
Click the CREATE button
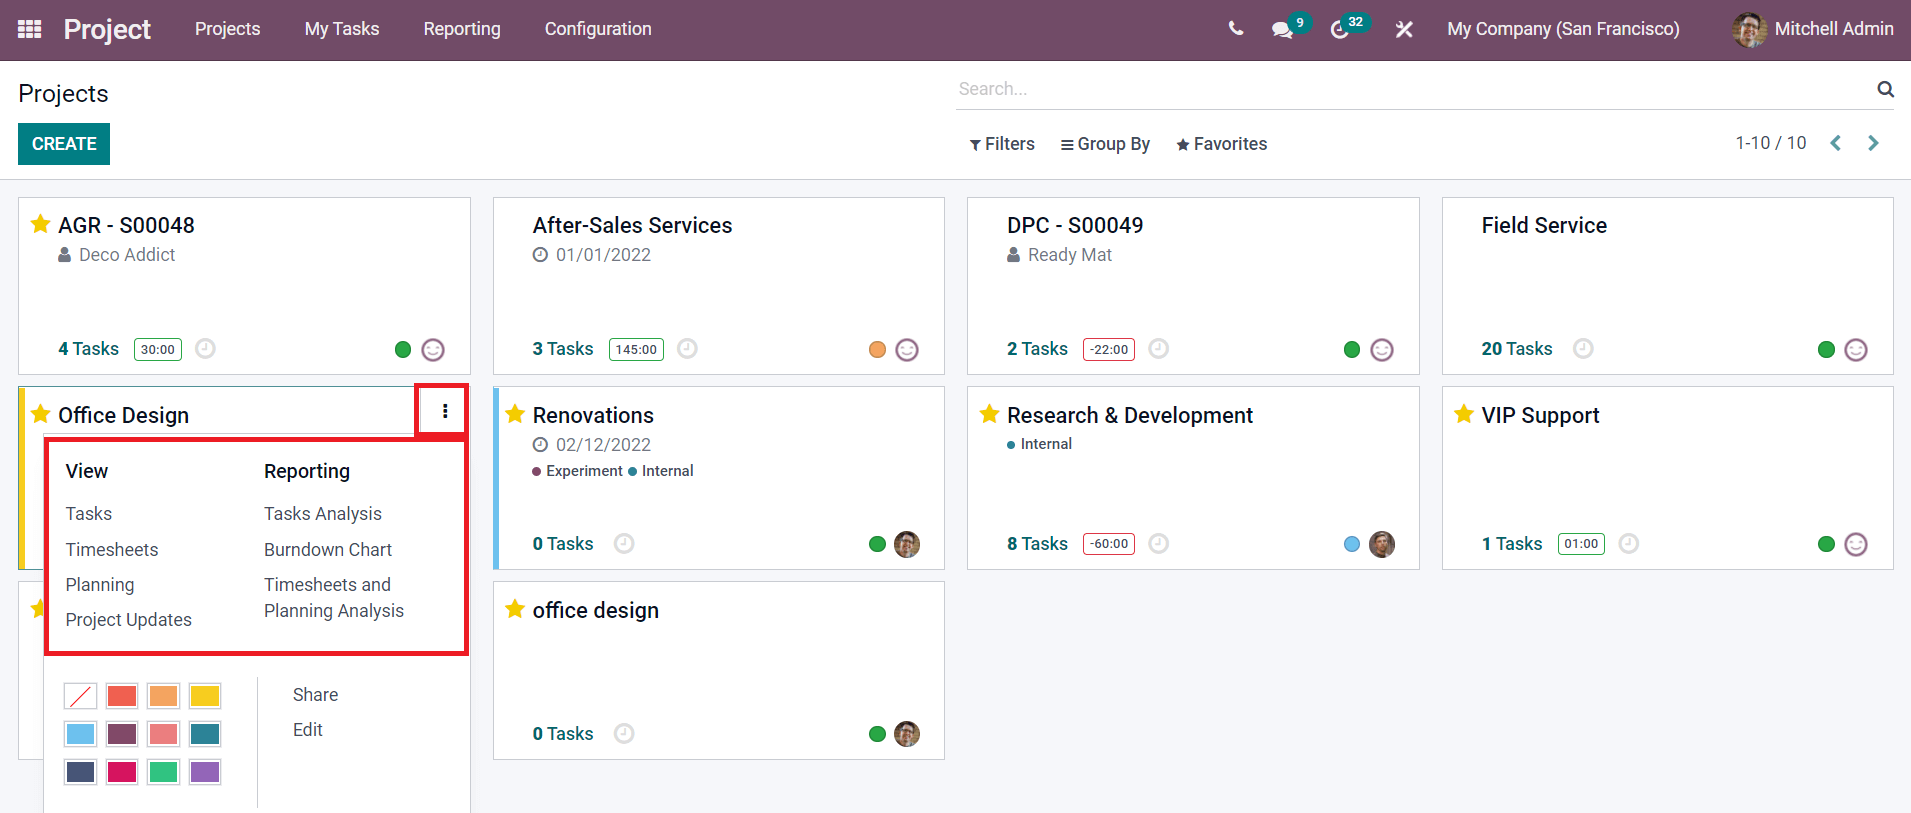[64, 144]
